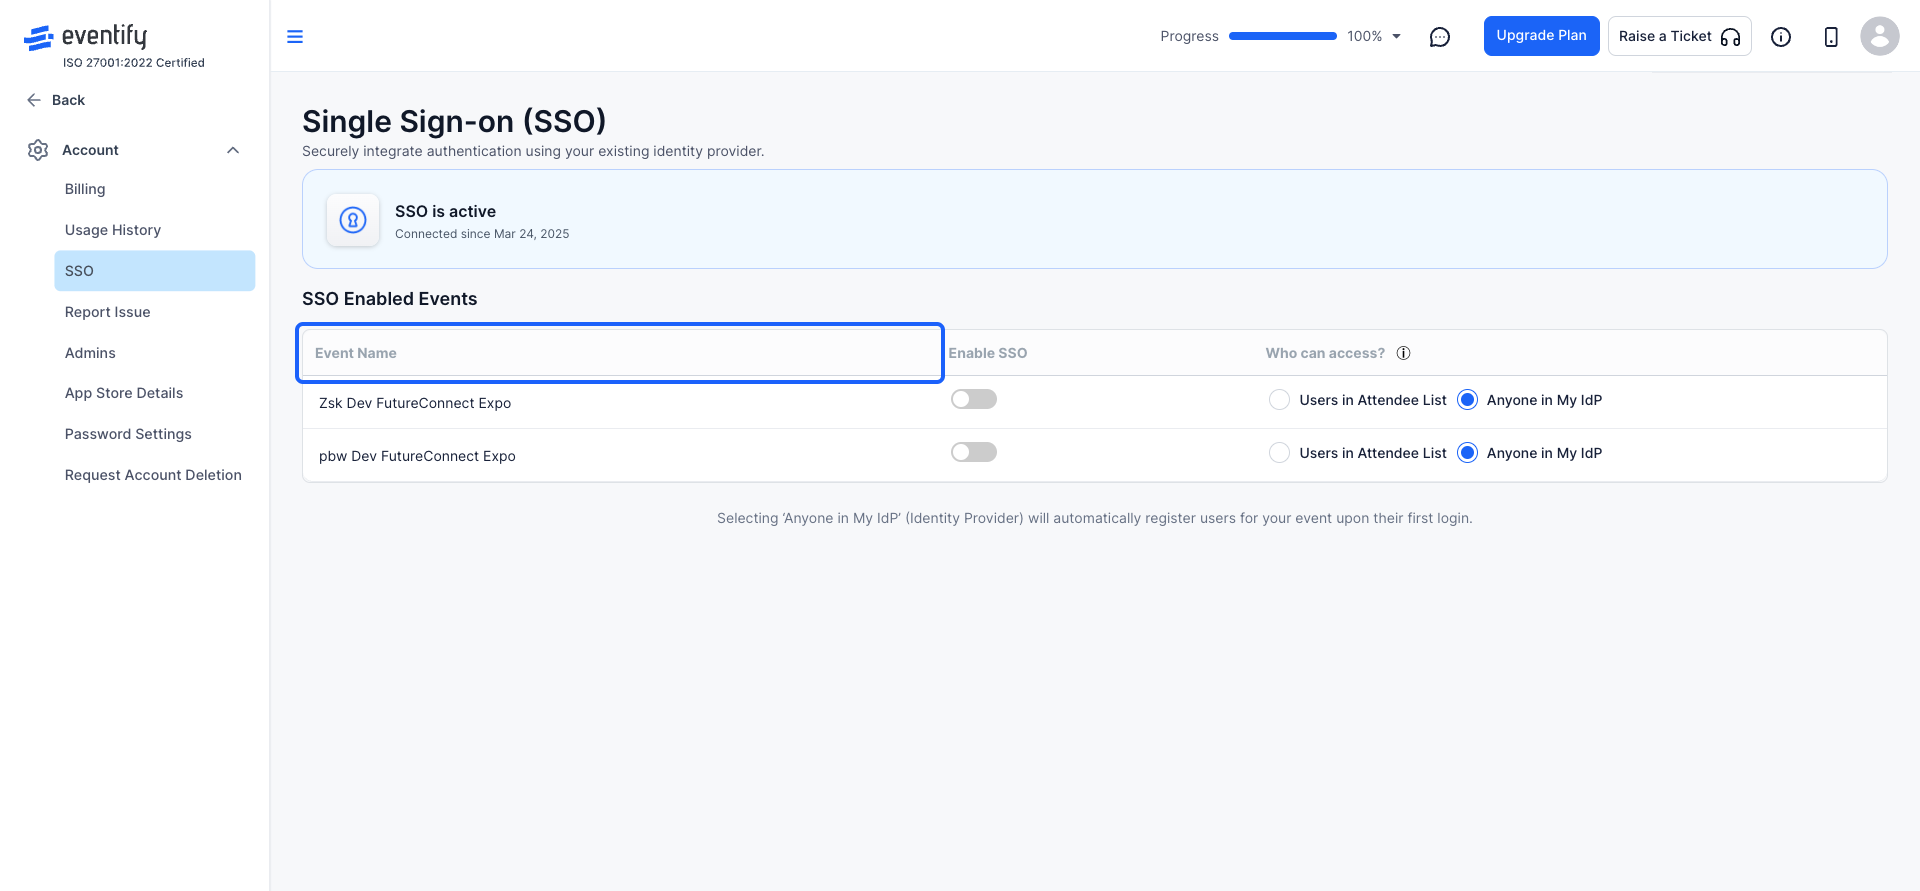Select Users in Attendee List for Zsk Dev
The image size is (1920, 891).
point(1279,400)
